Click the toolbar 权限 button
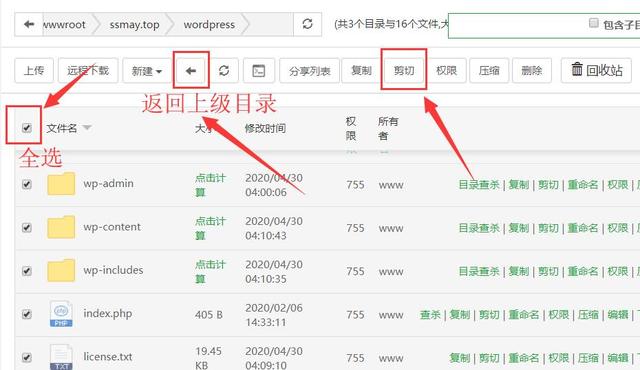This screenshot has width=640, height=370. [x=446, y=71]
